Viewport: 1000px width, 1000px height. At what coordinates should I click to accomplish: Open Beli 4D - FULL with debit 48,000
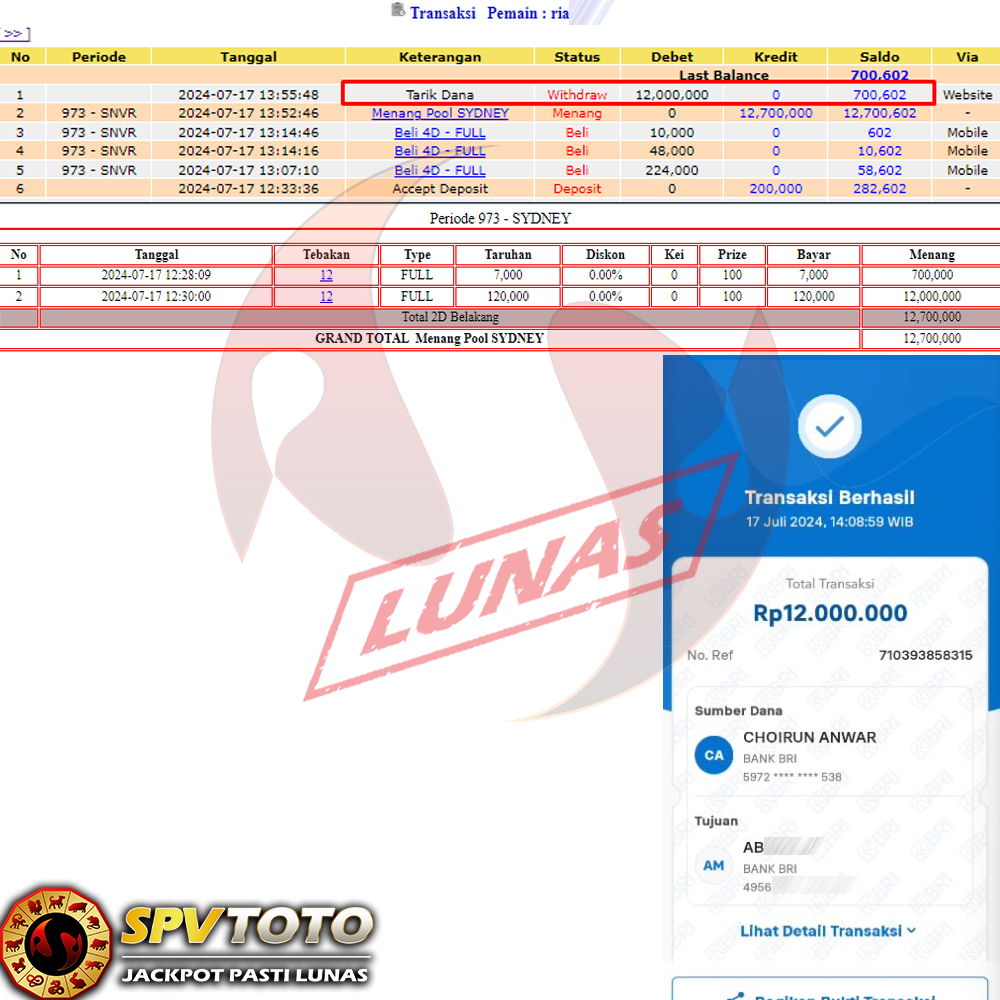click(440, 151)
